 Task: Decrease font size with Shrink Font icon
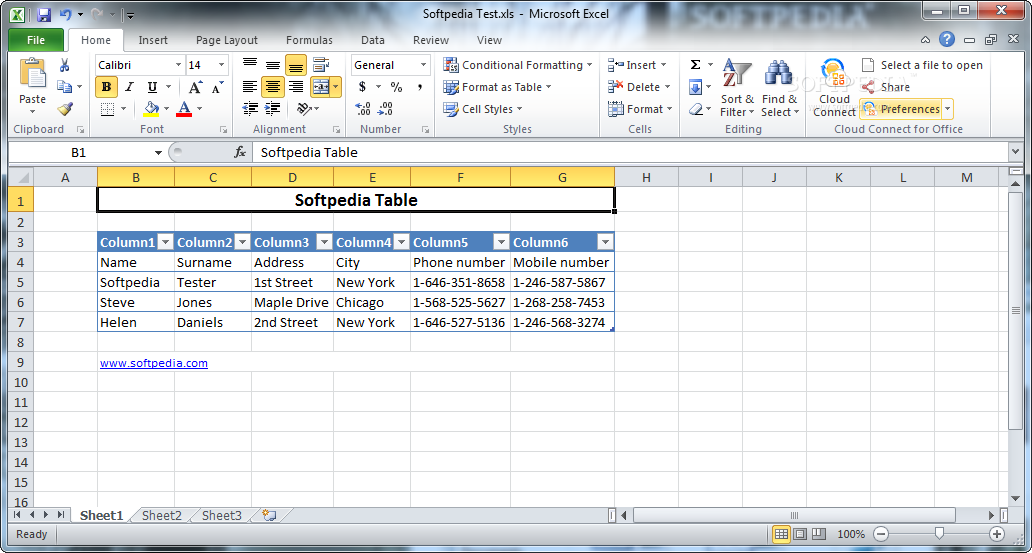pos(217,87)
